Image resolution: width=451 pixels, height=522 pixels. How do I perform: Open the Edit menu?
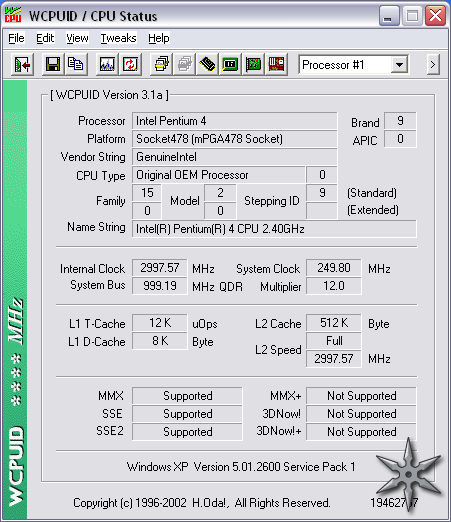(45, 38)
